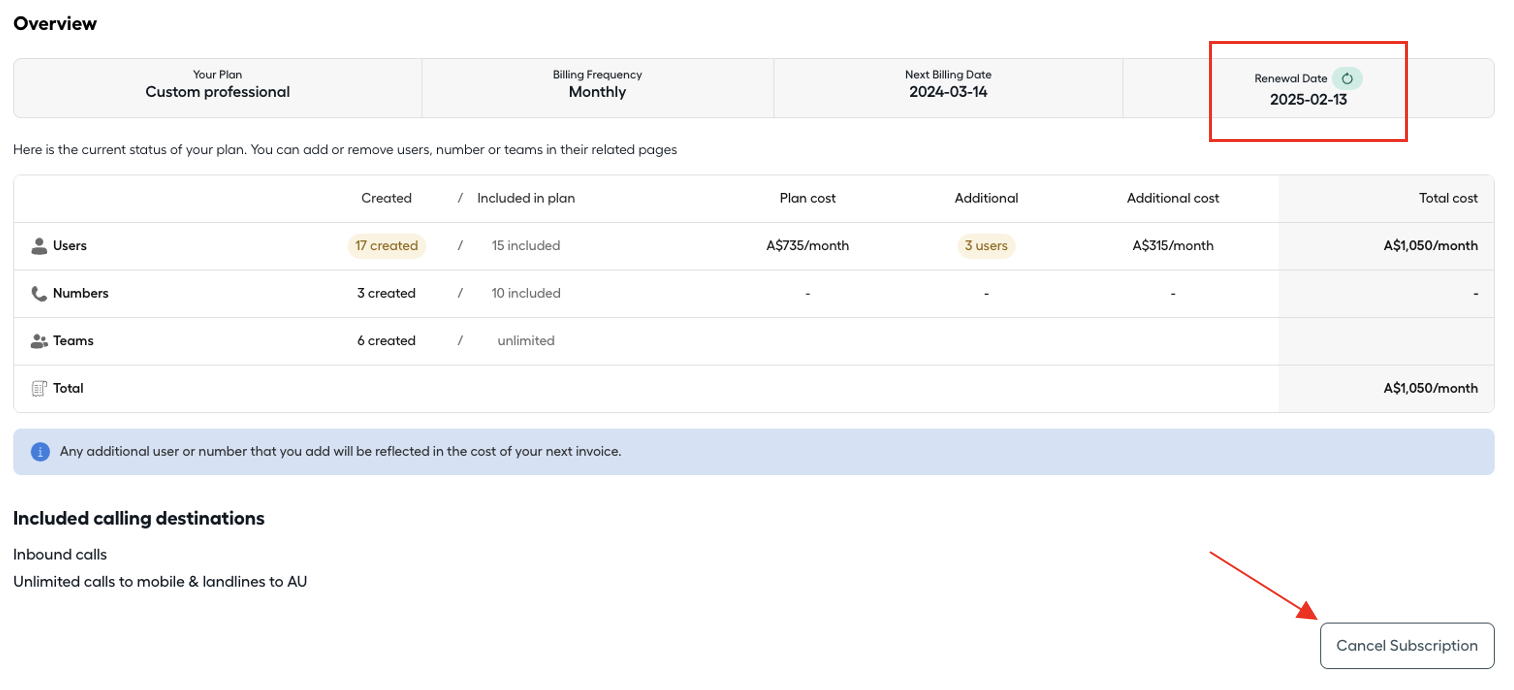The image size is (1514, 690).
Task: Click the 'Inbound calls' line
Action: (60, 554)
